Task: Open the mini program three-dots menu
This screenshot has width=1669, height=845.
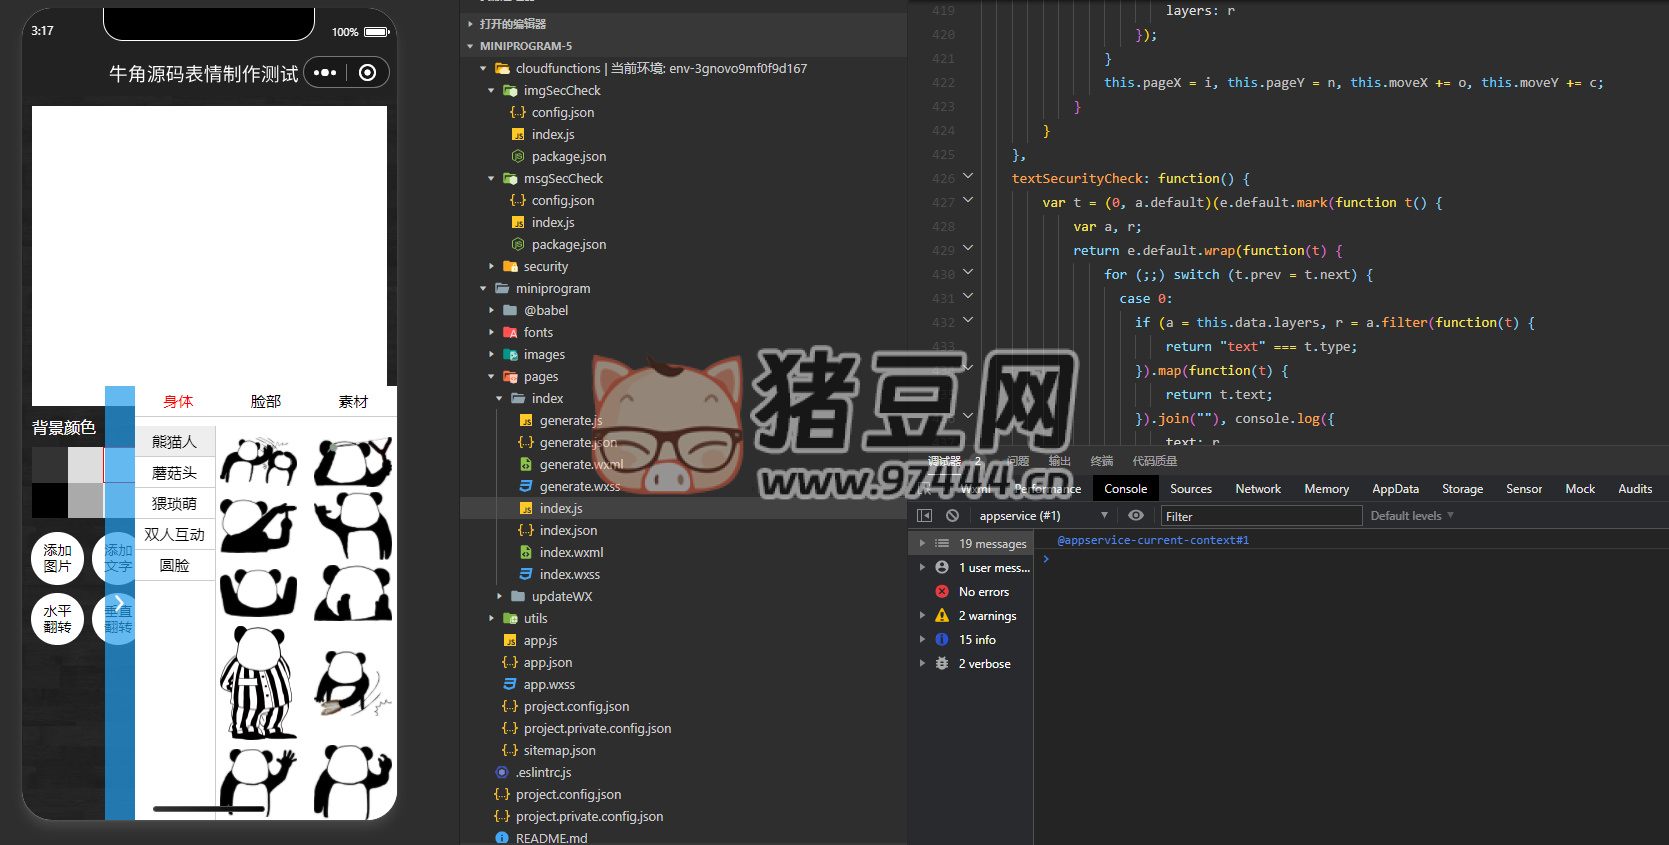Action: (325, 73)
